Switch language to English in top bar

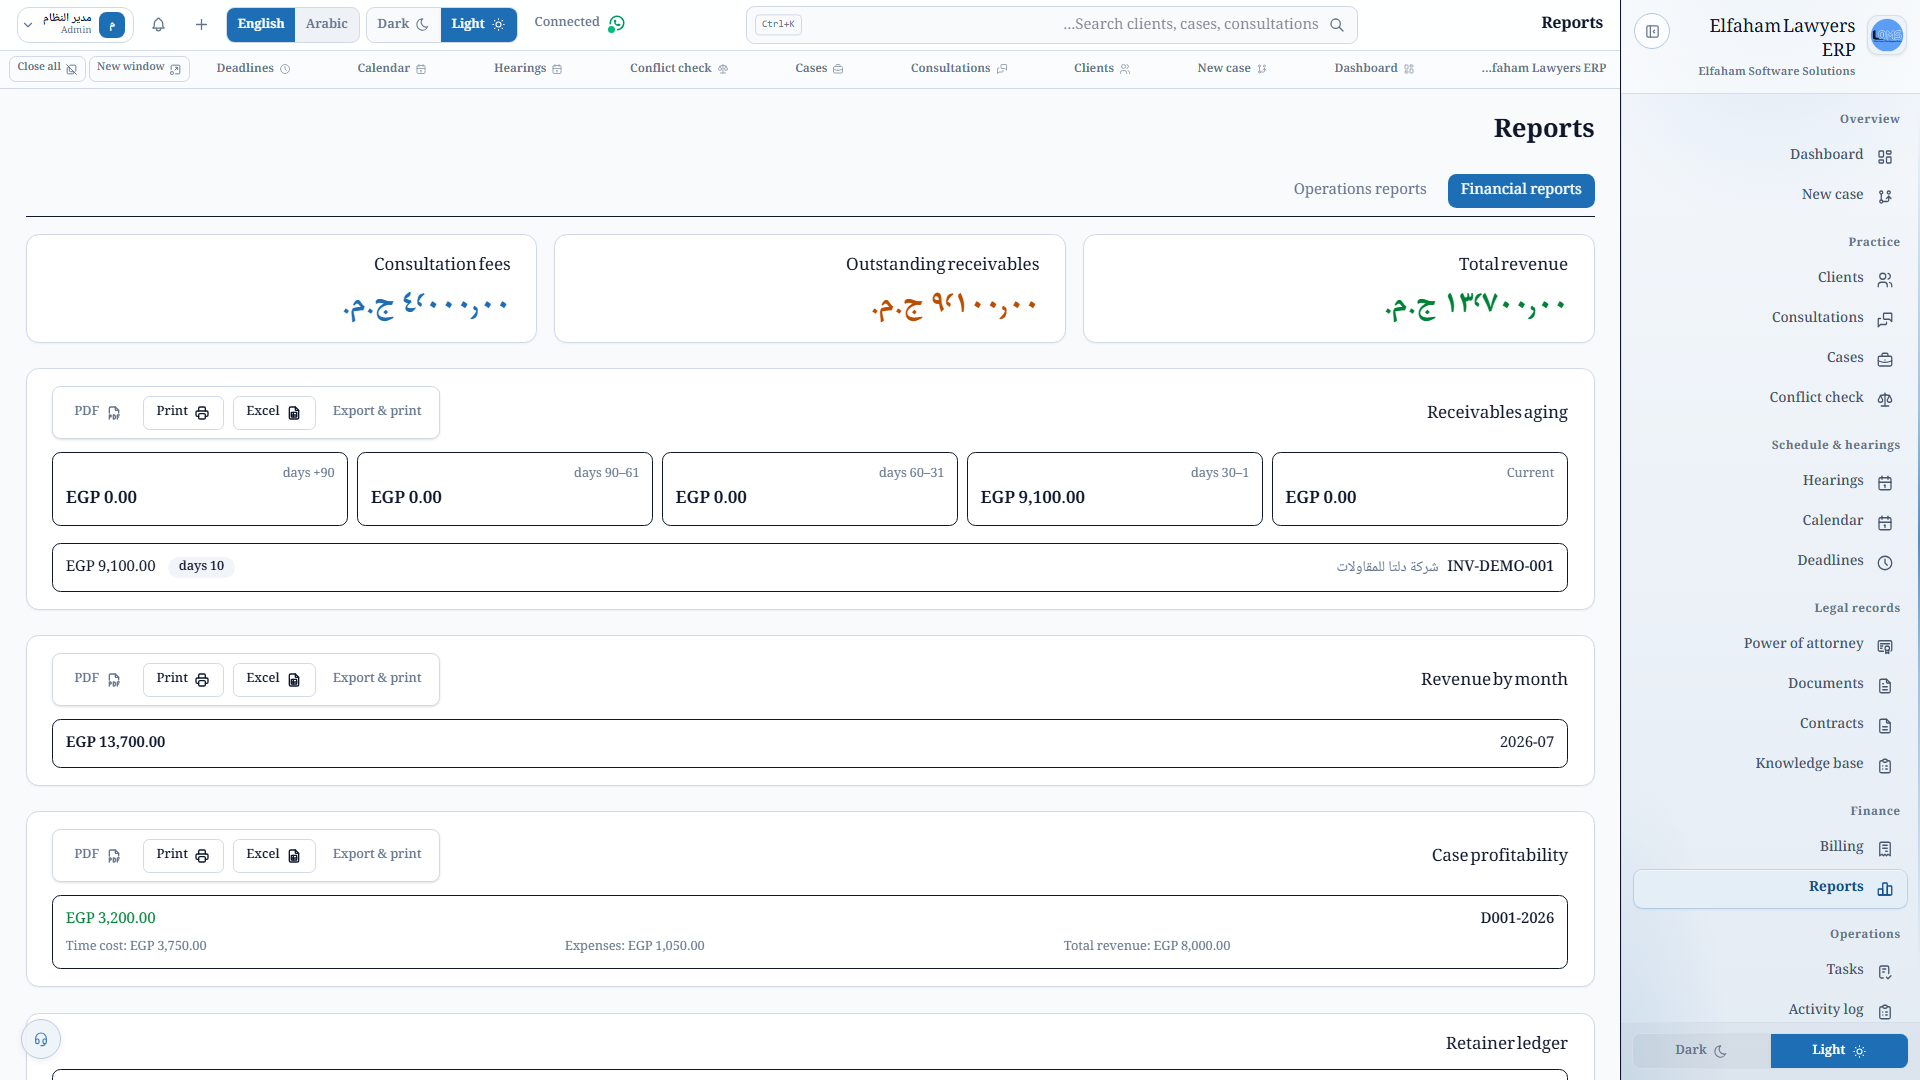[x=261, y=24]
